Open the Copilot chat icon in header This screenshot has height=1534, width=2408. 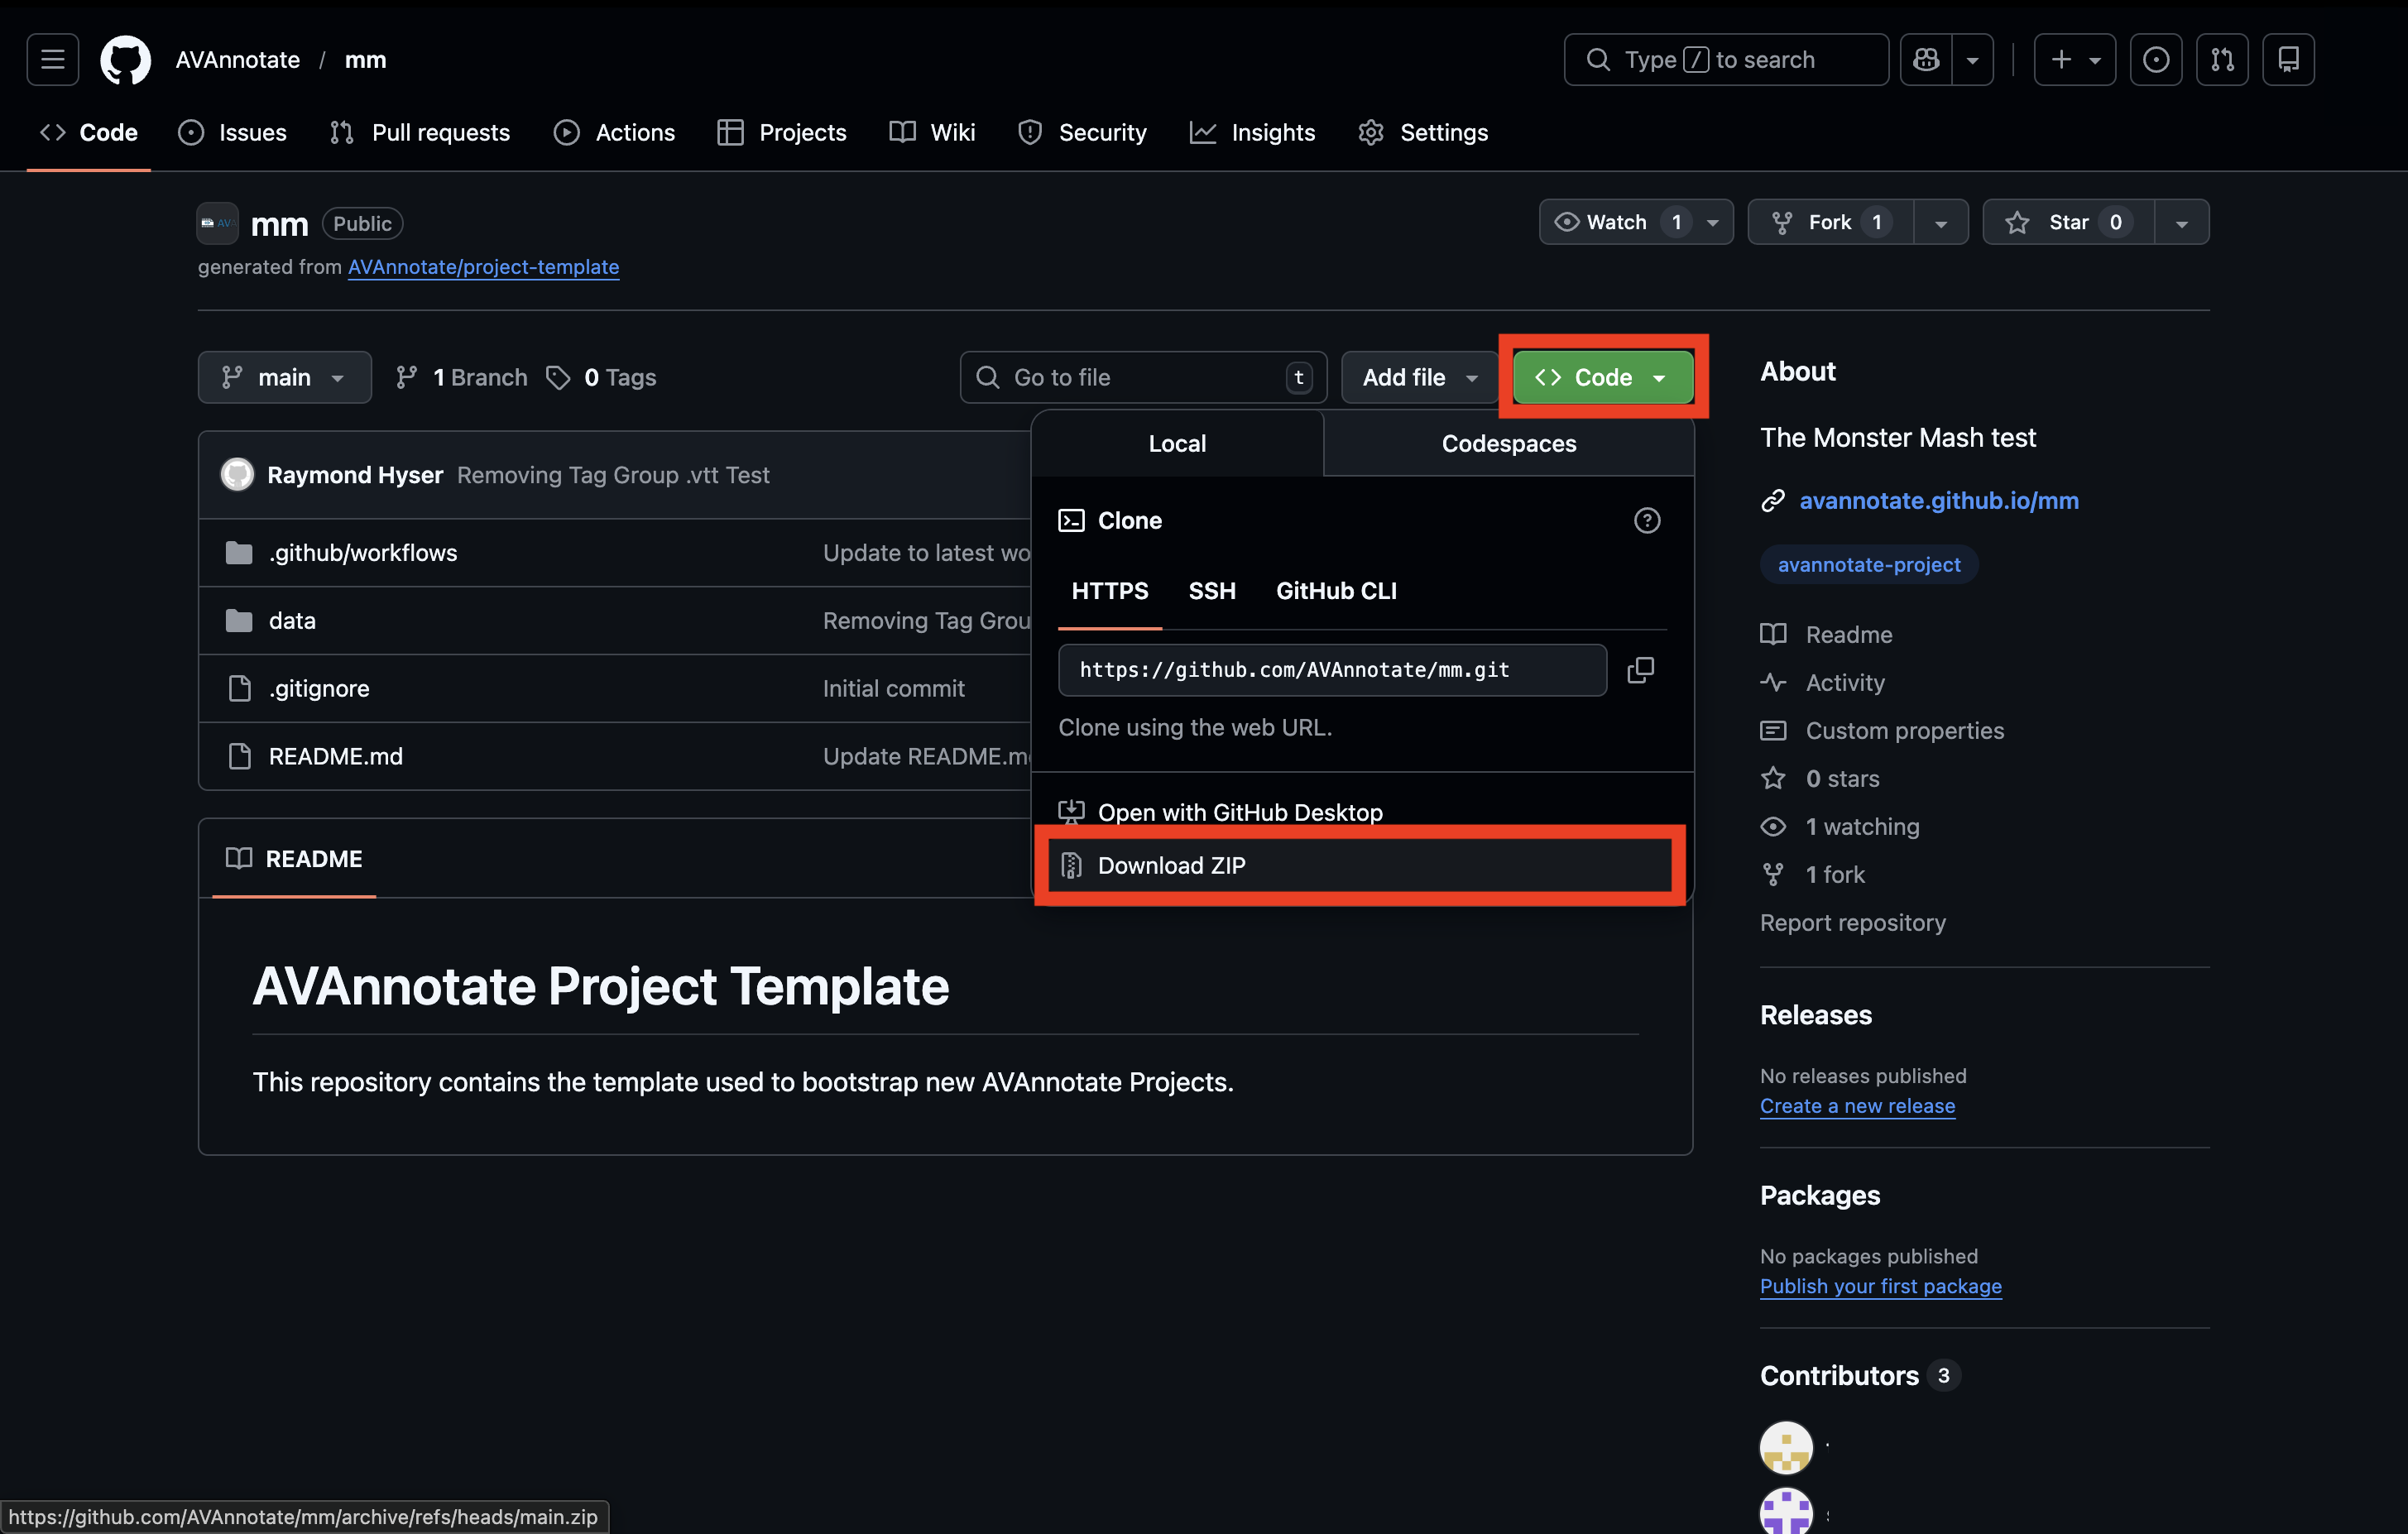1926,60
